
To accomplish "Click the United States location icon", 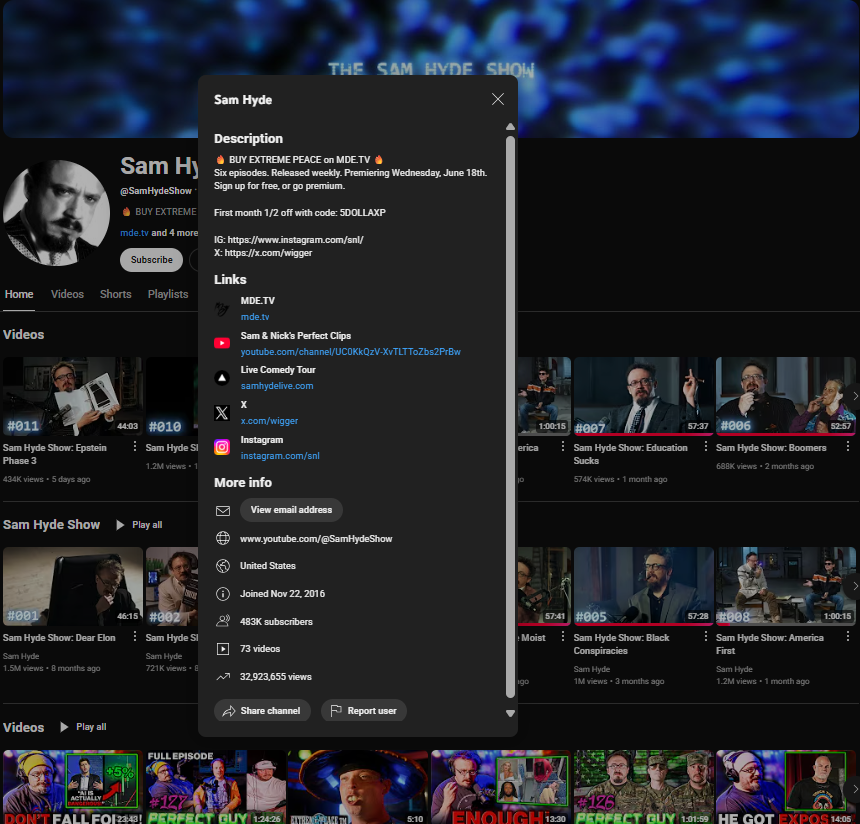I will click(221, 565).
